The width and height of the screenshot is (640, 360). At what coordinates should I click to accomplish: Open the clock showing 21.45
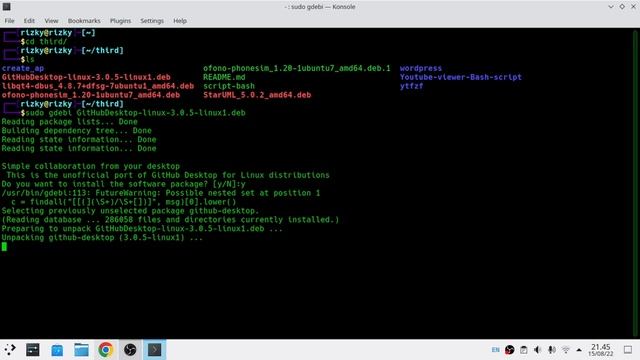click(x=600, y=350)
